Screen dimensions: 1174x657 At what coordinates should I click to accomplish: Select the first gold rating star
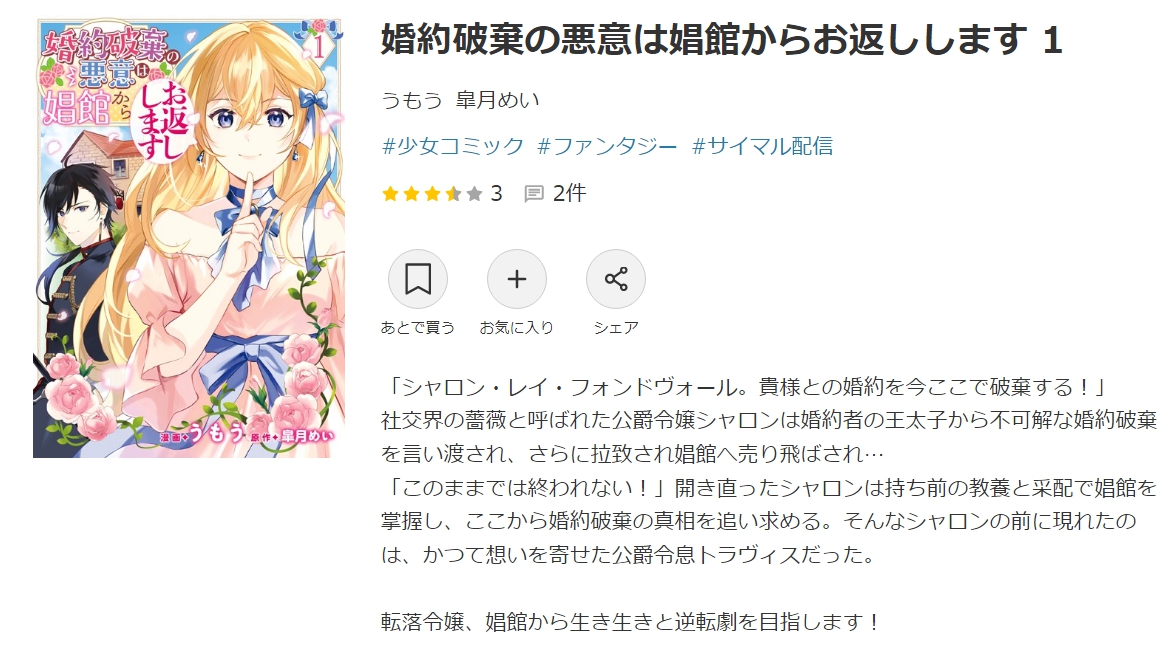[390, 194]
